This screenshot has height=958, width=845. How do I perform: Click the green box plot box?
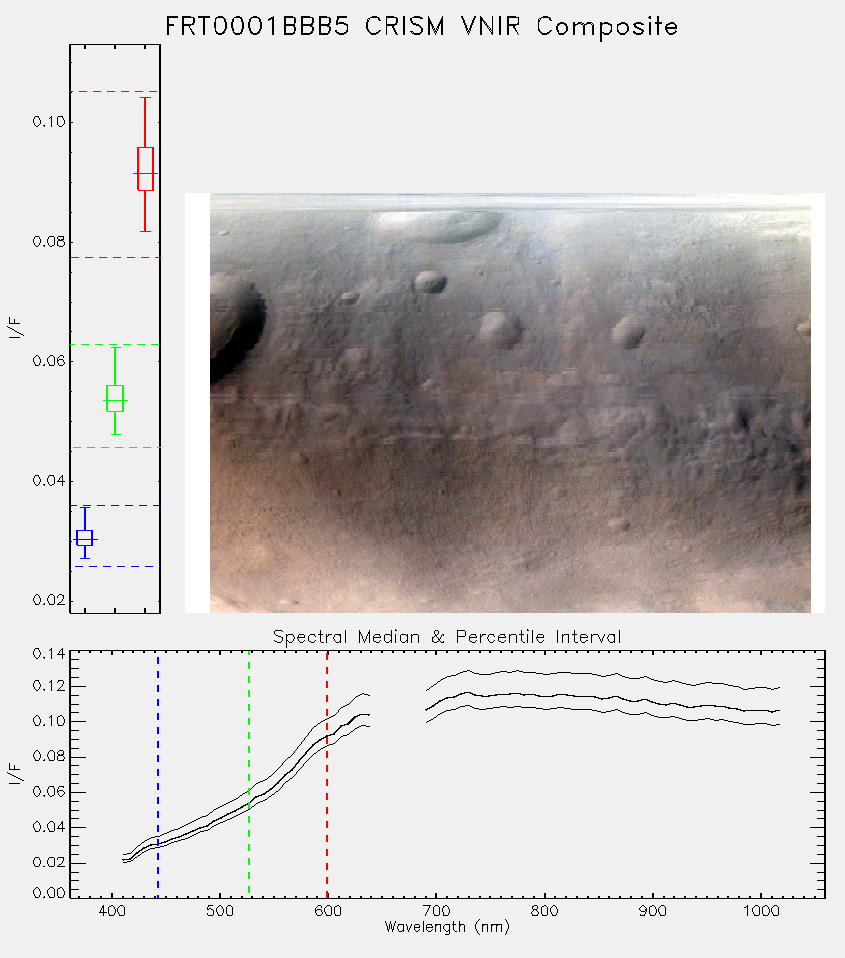point(115,398)
